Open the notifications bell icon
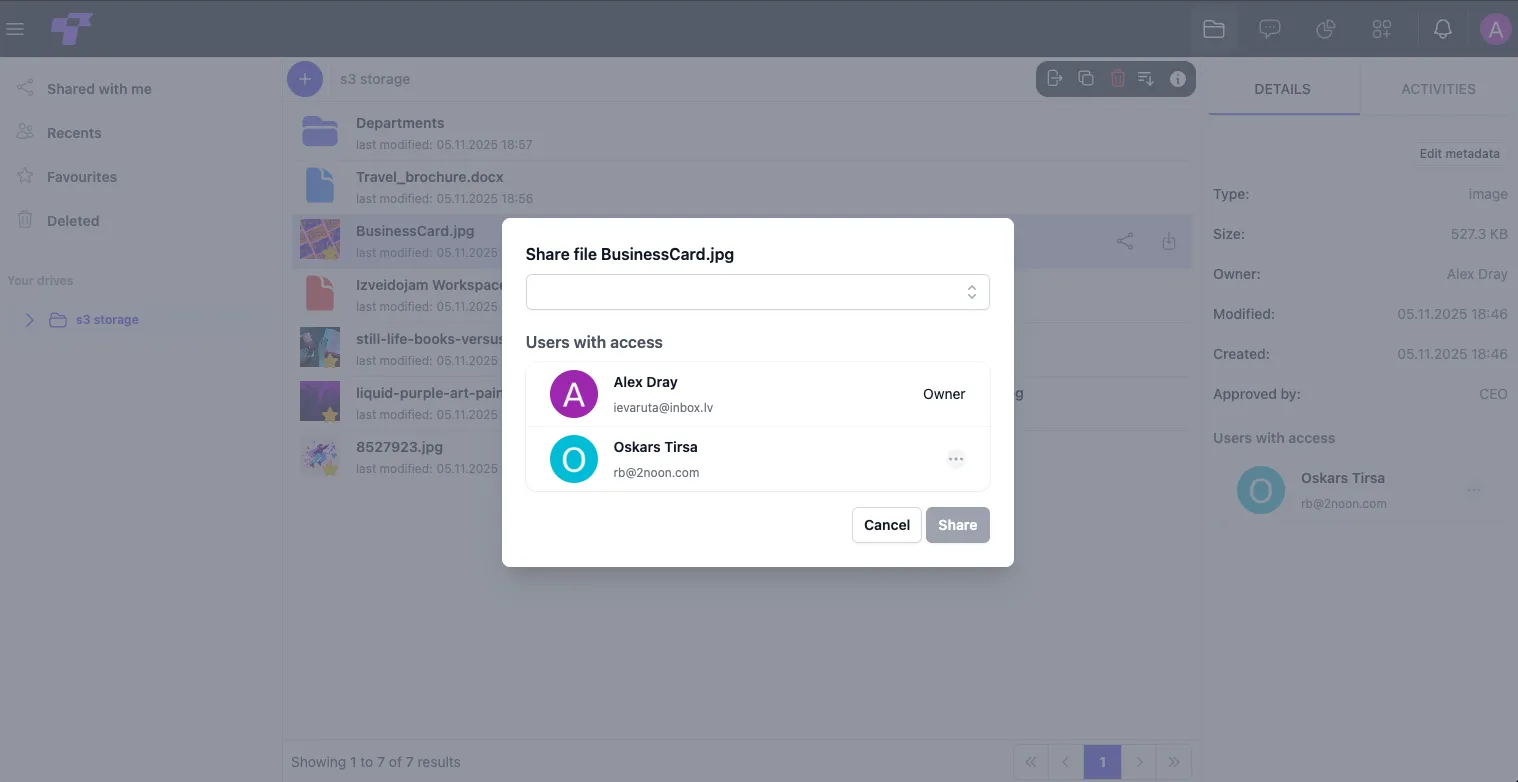 tap(1442, 29)
